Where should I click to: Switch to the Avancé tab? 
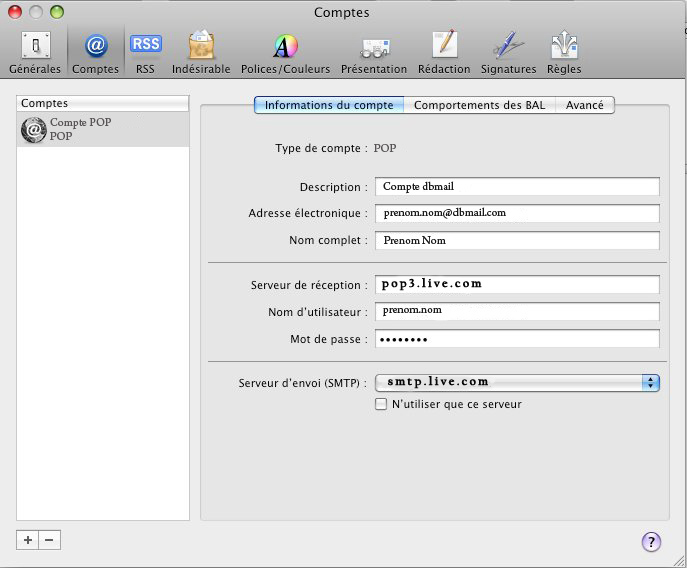click(x=585, y=105)
